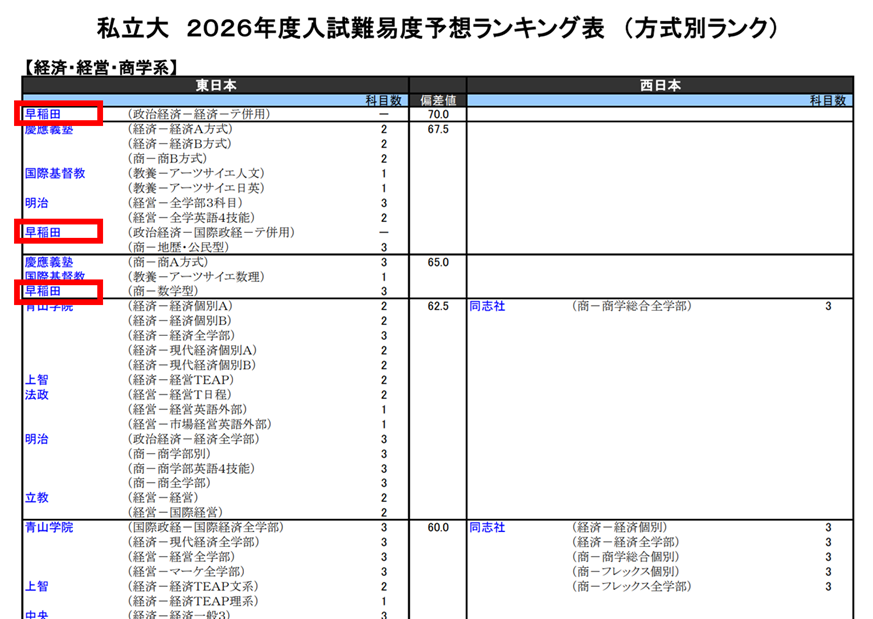Click the 67.5 deviation value cell
873x619 pixels.
click(437, 130)
